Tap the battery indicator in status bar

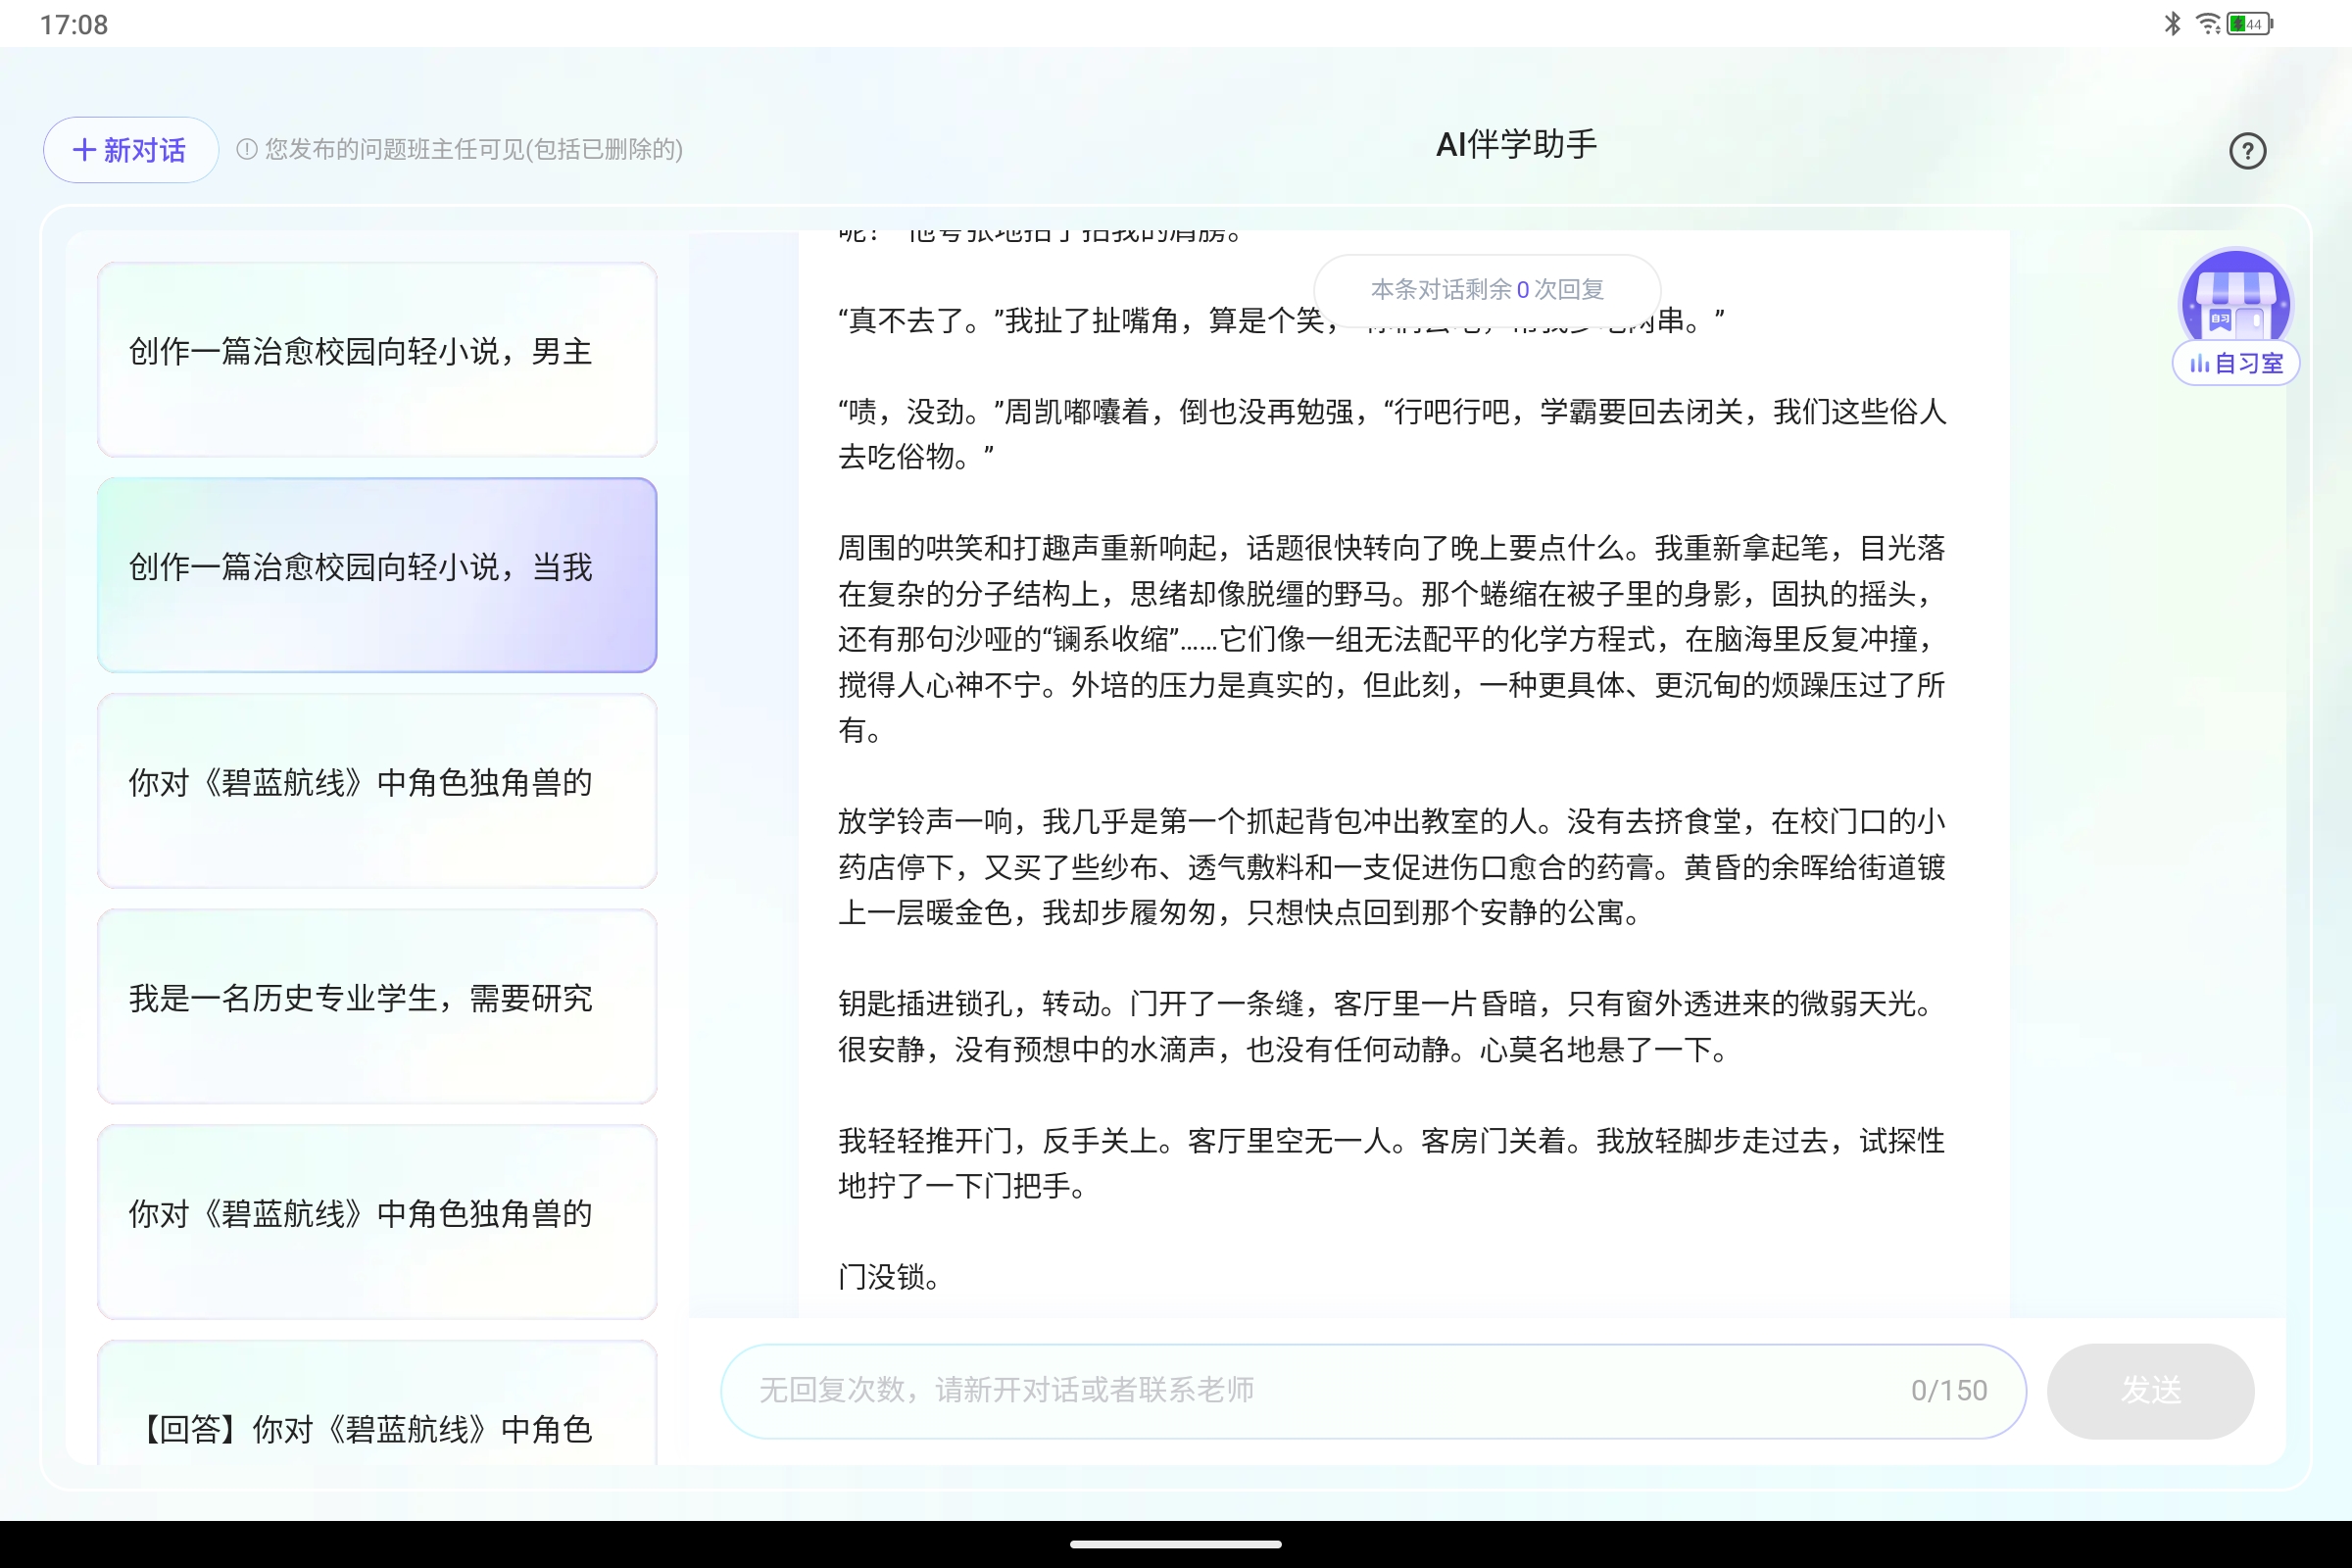(2250, 24)
